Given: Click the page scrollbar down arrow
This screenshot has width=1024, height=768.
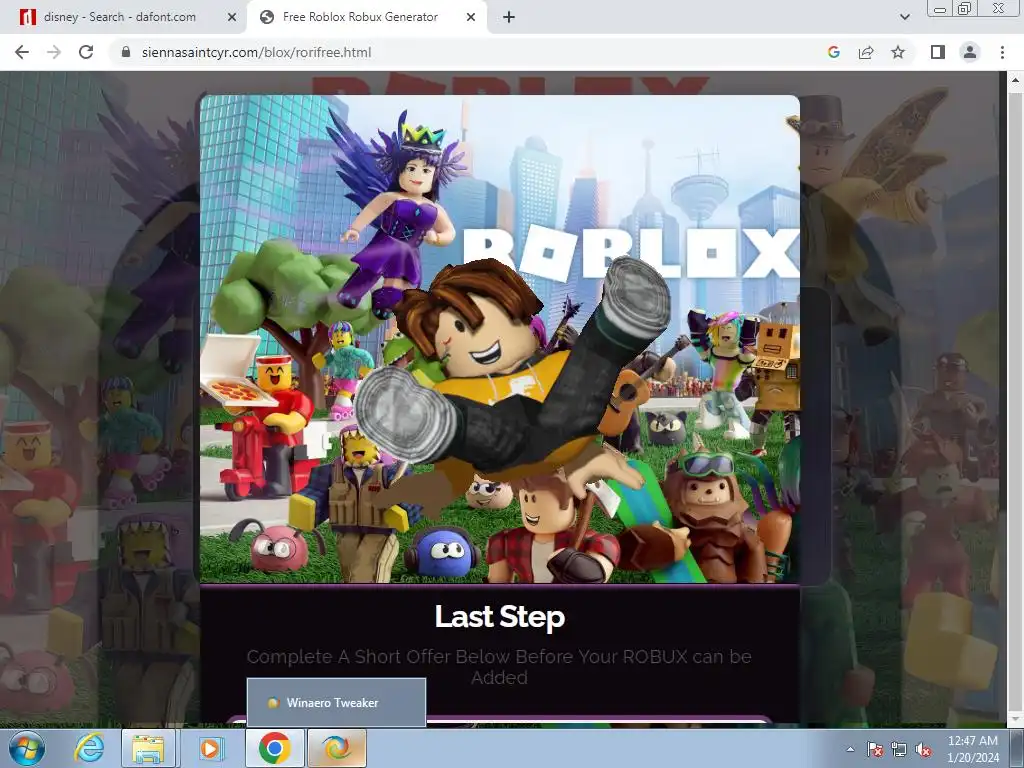Looking at the screenshot, I should 1015,719.
